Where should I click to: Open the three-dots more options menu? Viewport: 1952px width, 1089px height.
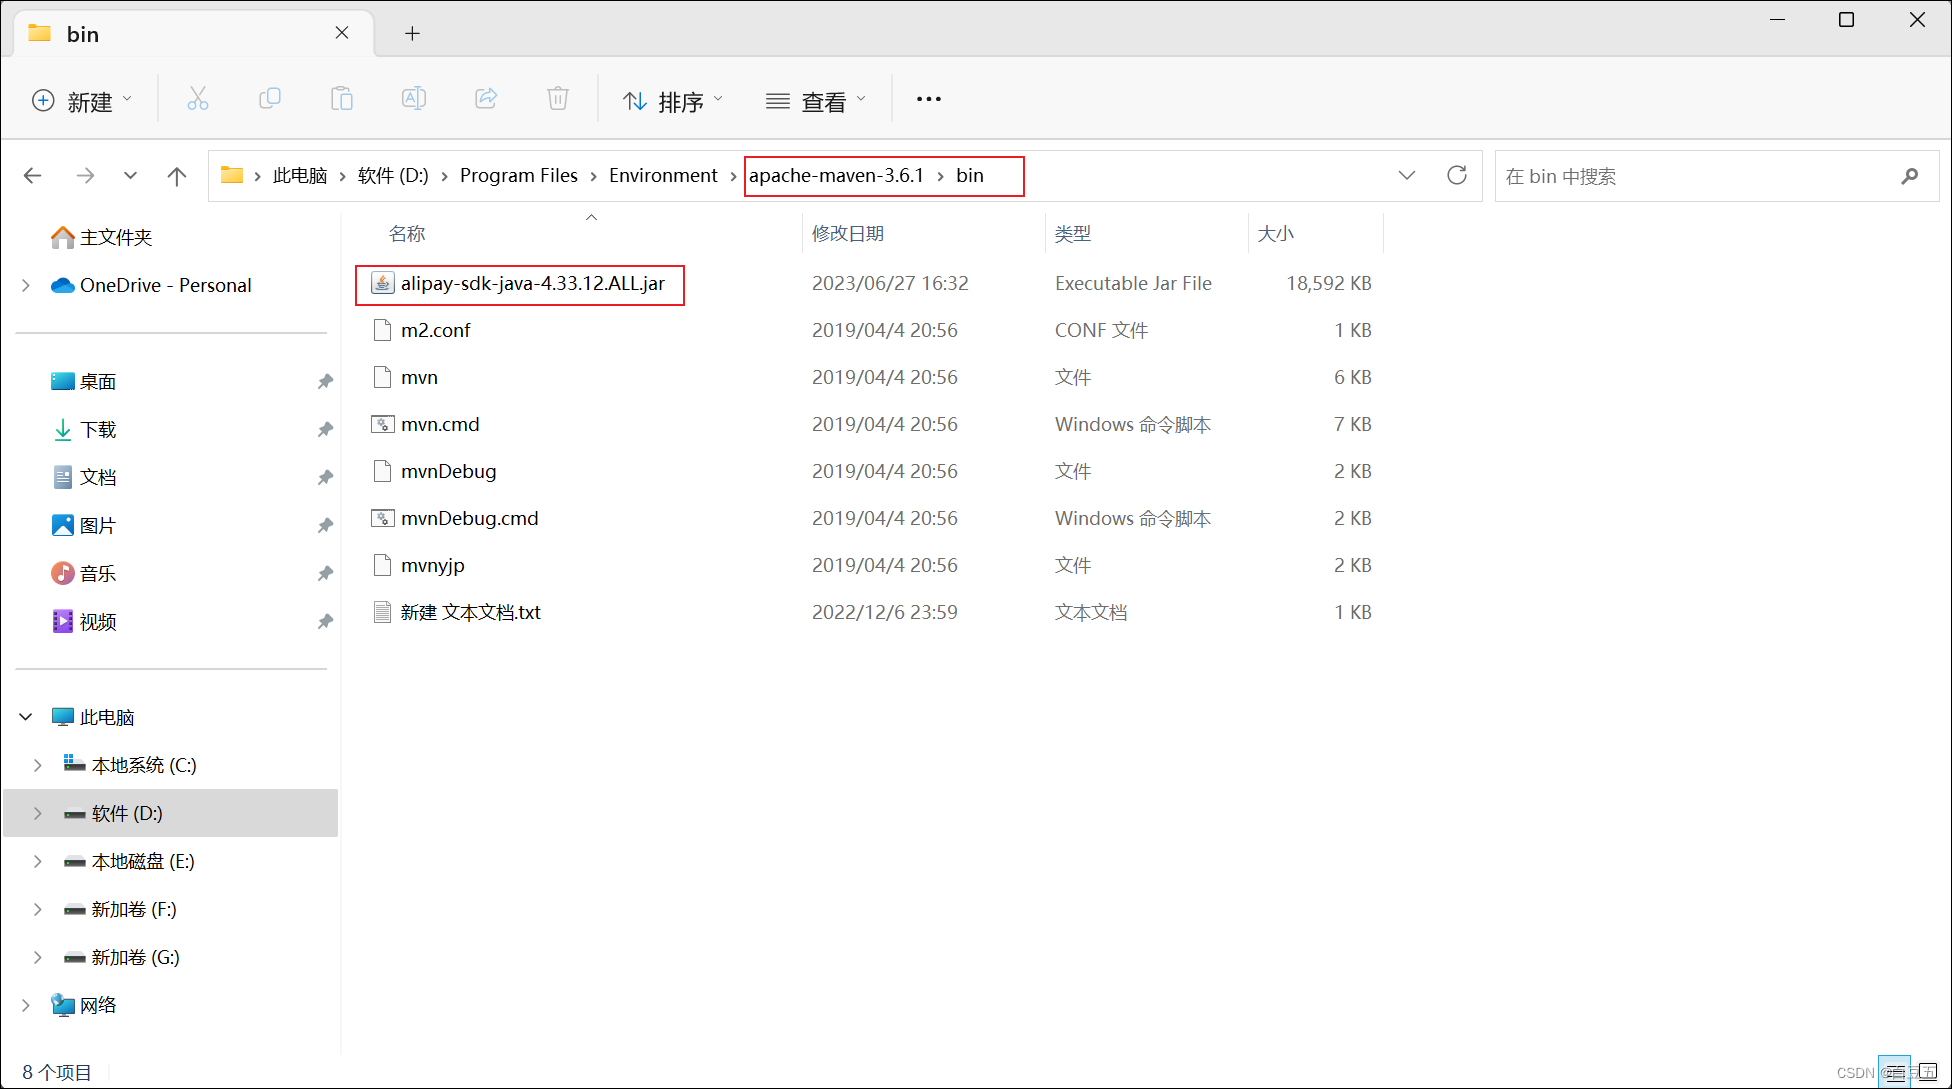pos(929,99)
